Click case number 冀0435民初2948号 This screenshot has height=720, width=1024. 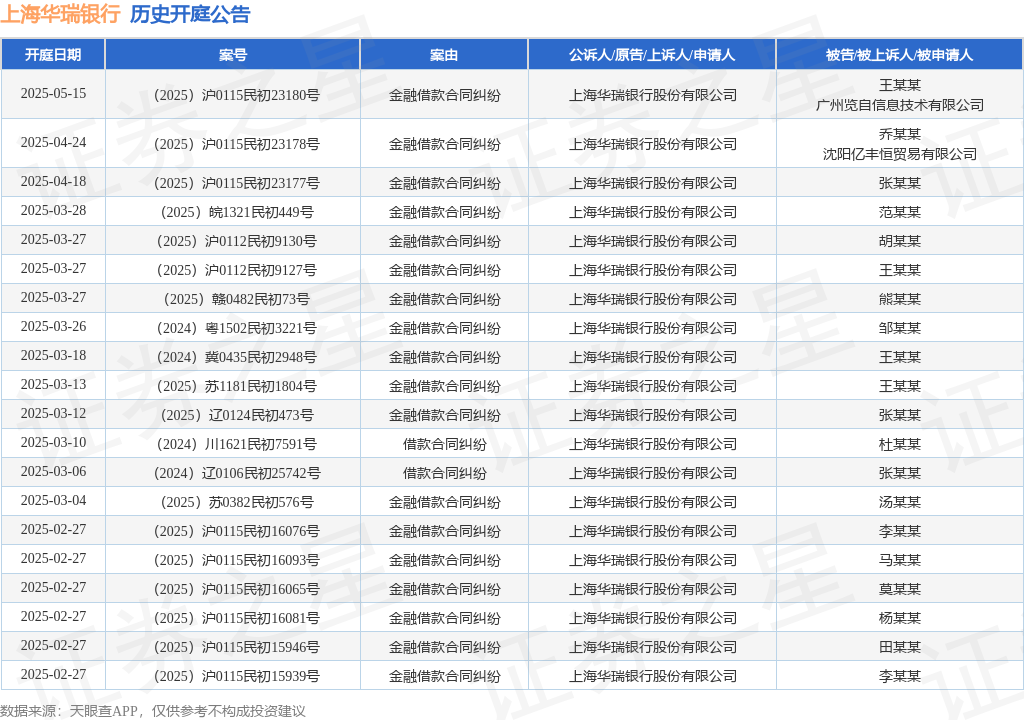click(x=236, y=357)
